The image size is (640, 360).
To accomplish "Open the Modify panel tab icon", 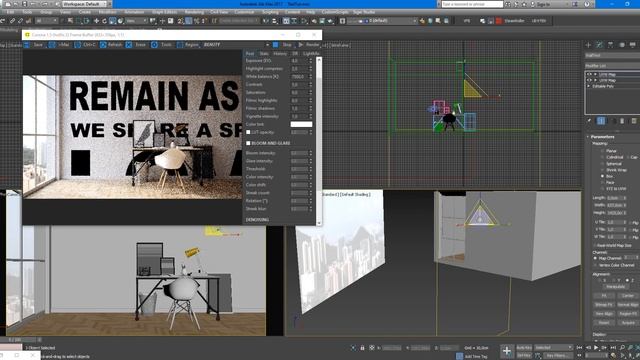I will coord(599,45).
